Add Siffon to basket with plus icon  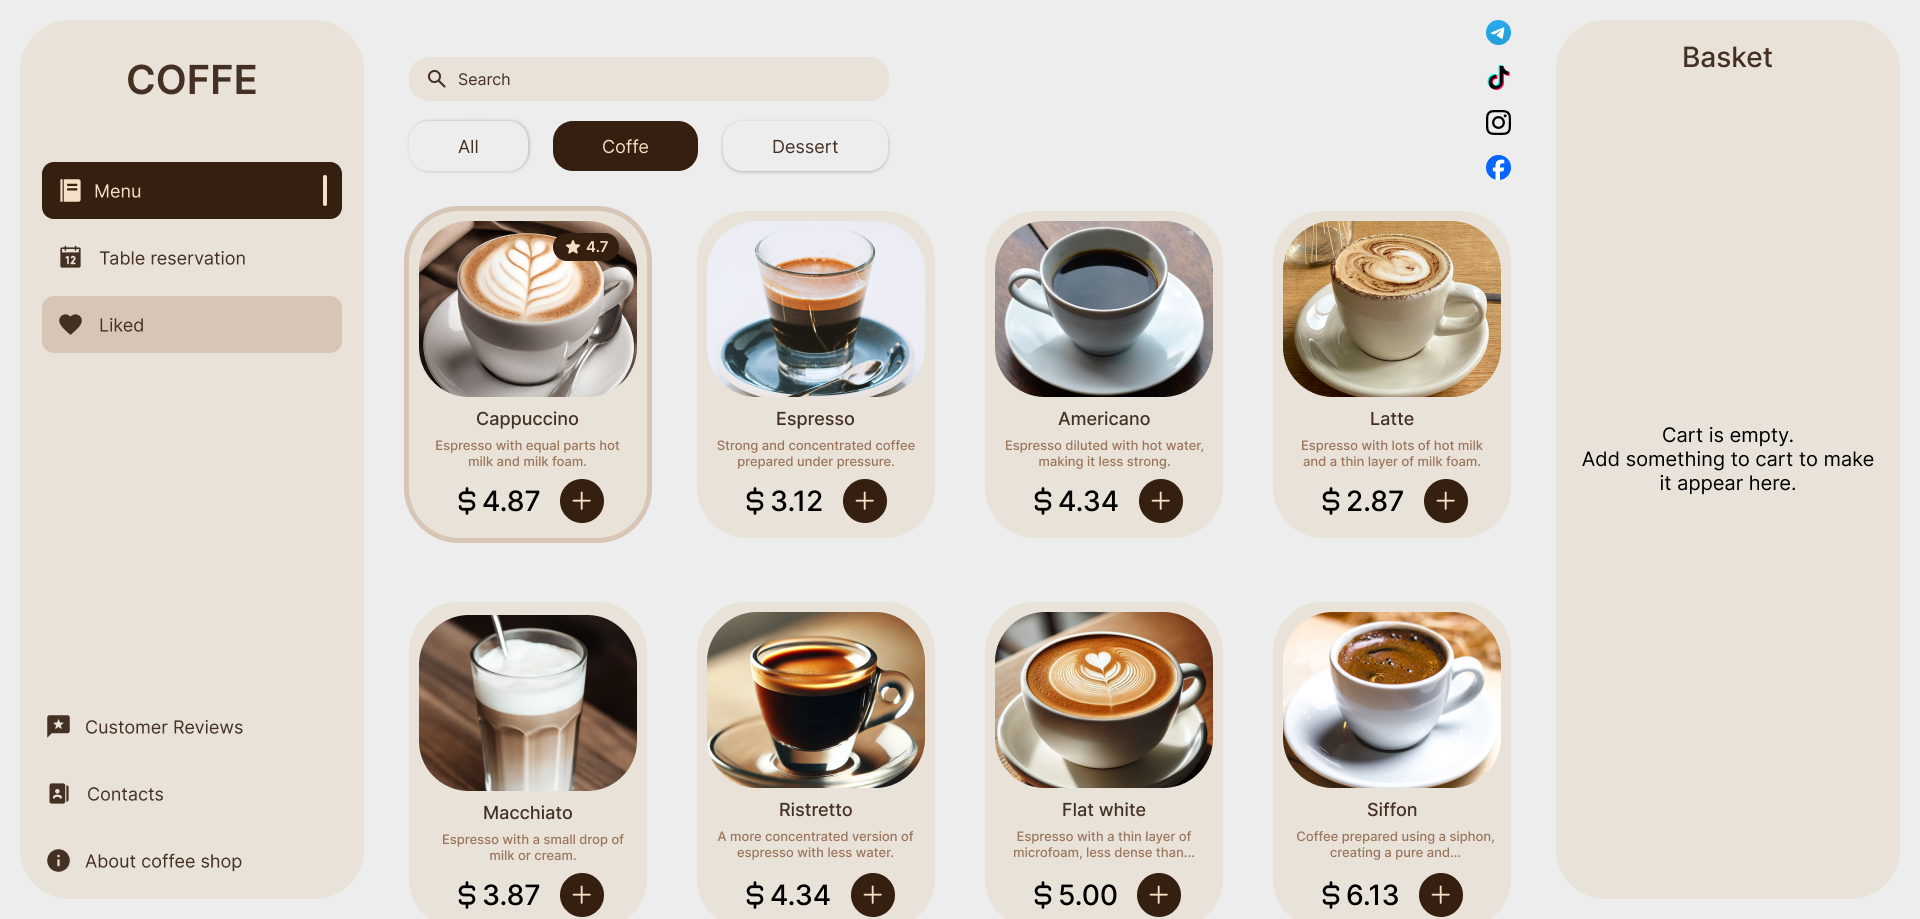[x=1441, y=894]
